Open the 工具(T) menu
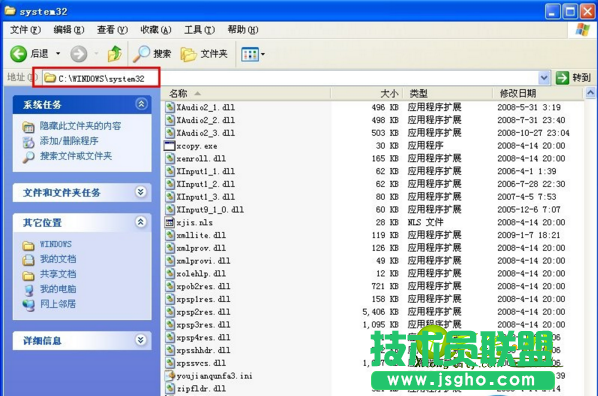This screenshot has height=396, width=598. click(199, 30)
